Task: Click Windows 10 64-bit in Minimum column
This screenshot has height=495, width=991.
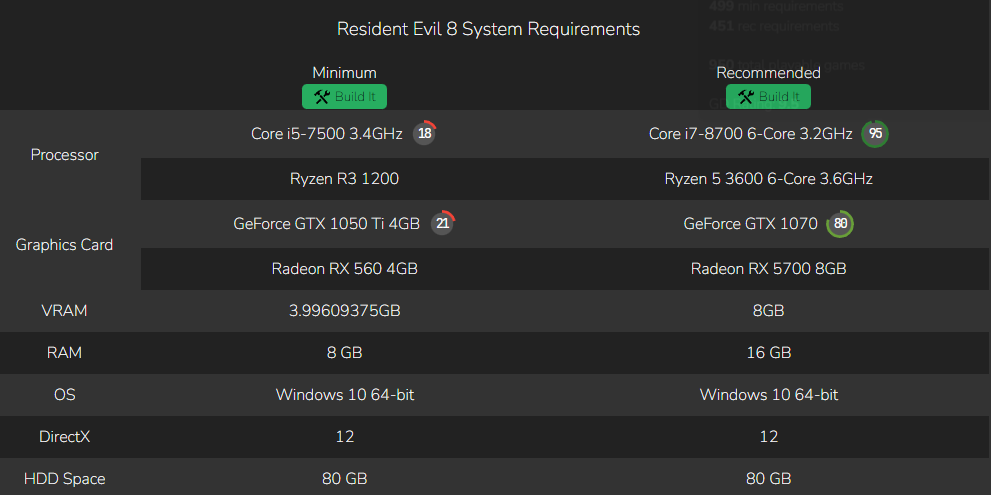Action: tap(345, 395)
